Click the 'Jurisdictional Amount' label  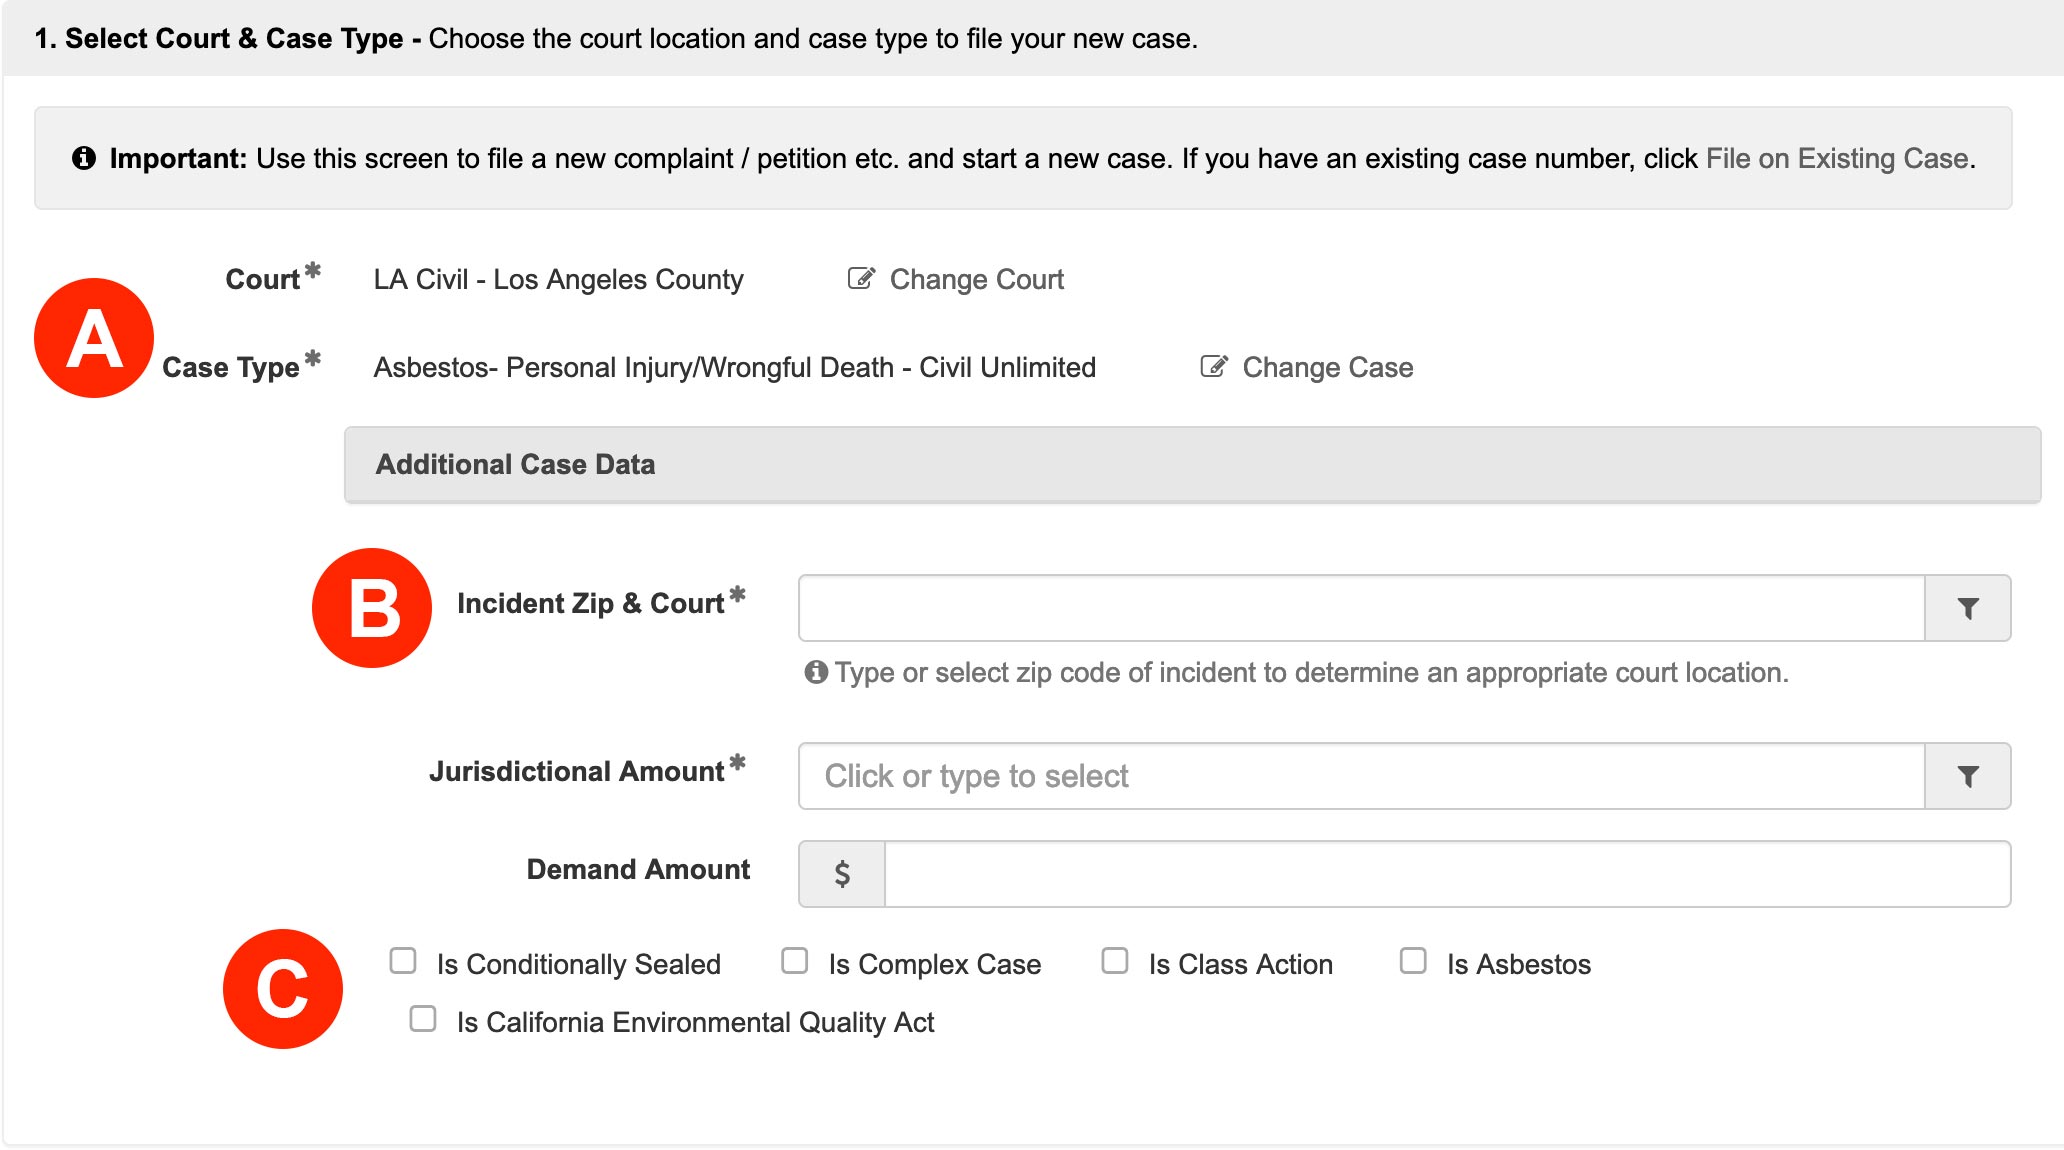[576, 772]
